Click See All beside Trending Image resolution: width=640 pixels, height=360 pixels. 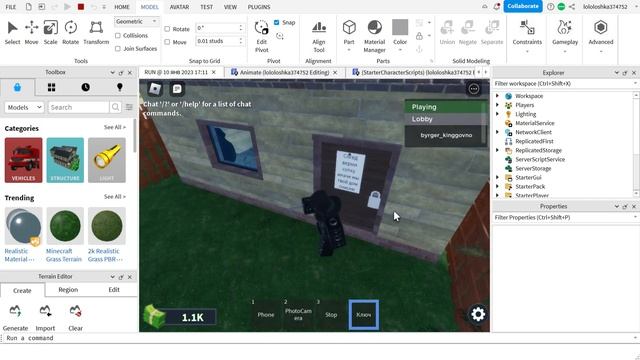[x=115, y=197]
